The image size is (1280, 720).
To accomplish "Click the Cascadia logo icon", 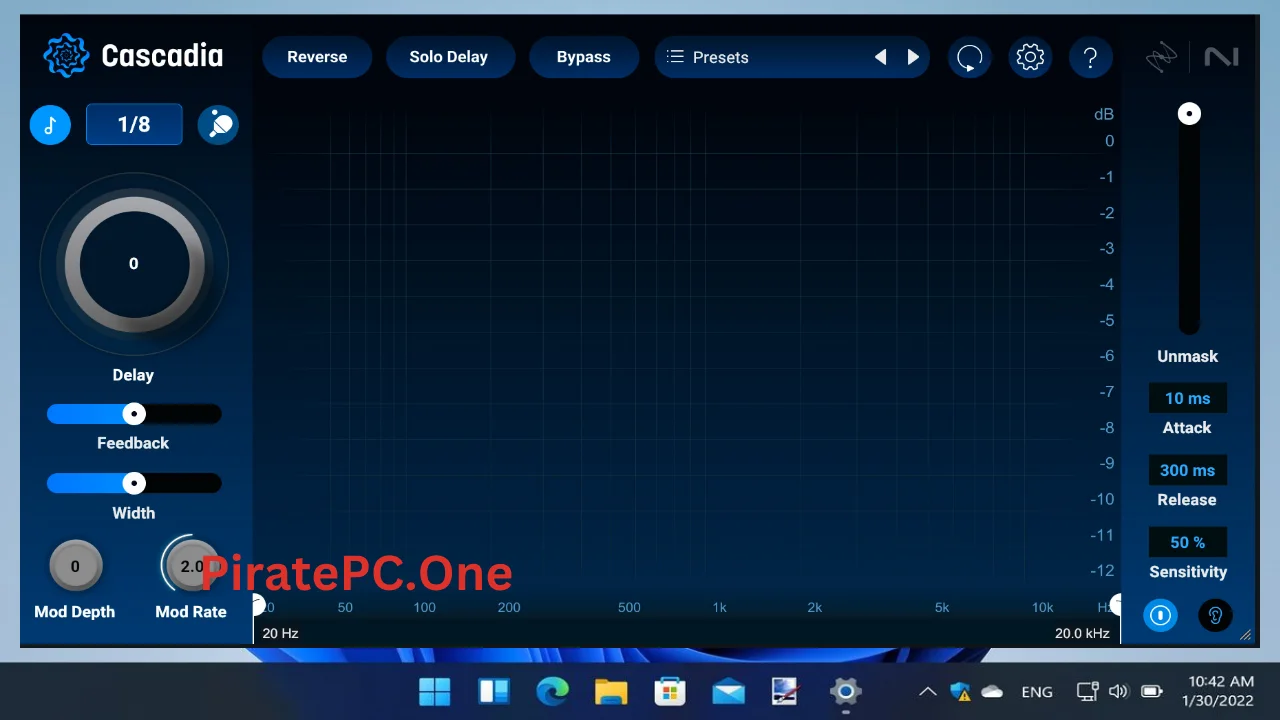I will [66, 56].
